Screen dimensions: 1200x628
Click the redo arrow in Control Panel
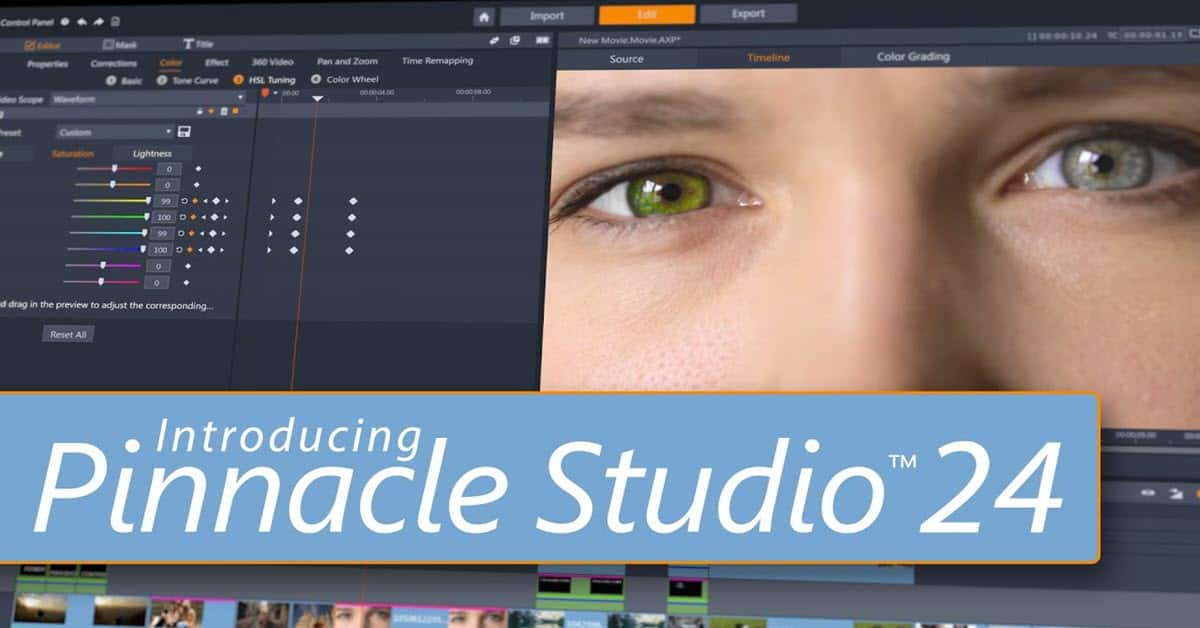coord(98,21)
